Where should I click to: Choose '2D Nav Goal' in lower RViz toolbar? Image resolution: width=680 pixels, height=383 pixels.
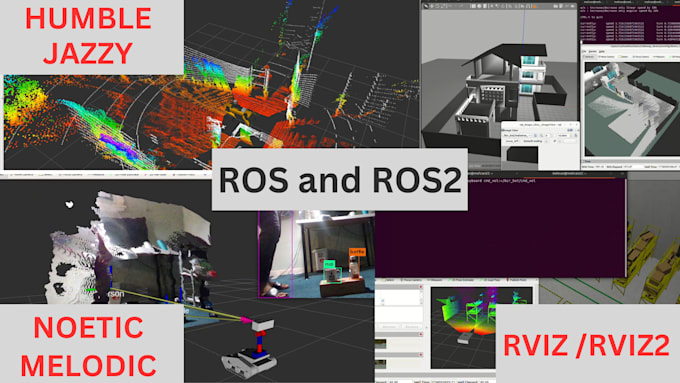pyautogui.click(x=490, y=280)
